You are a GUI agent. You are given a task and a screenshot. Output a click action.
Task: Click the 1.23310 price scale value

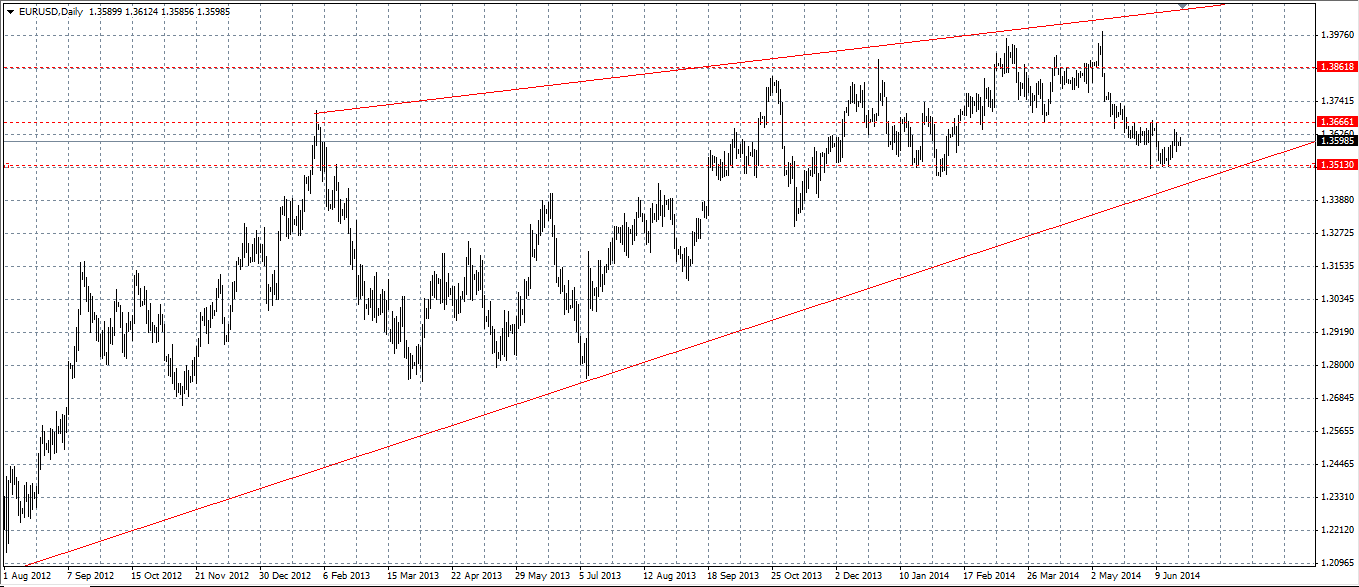point(1337,497)
